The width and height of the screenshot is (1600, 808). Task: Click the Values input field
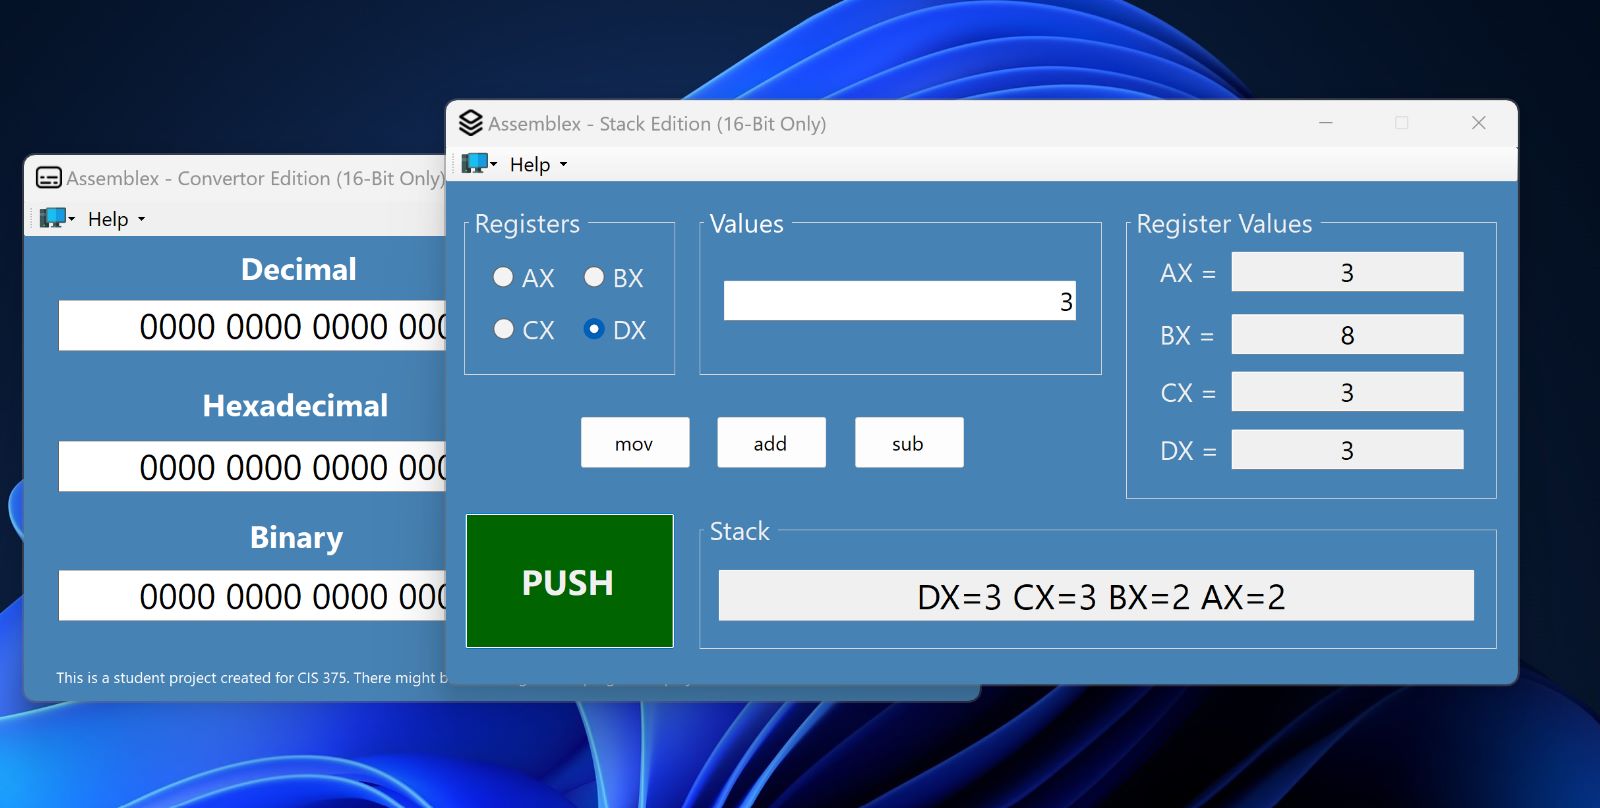coord(900,301)
